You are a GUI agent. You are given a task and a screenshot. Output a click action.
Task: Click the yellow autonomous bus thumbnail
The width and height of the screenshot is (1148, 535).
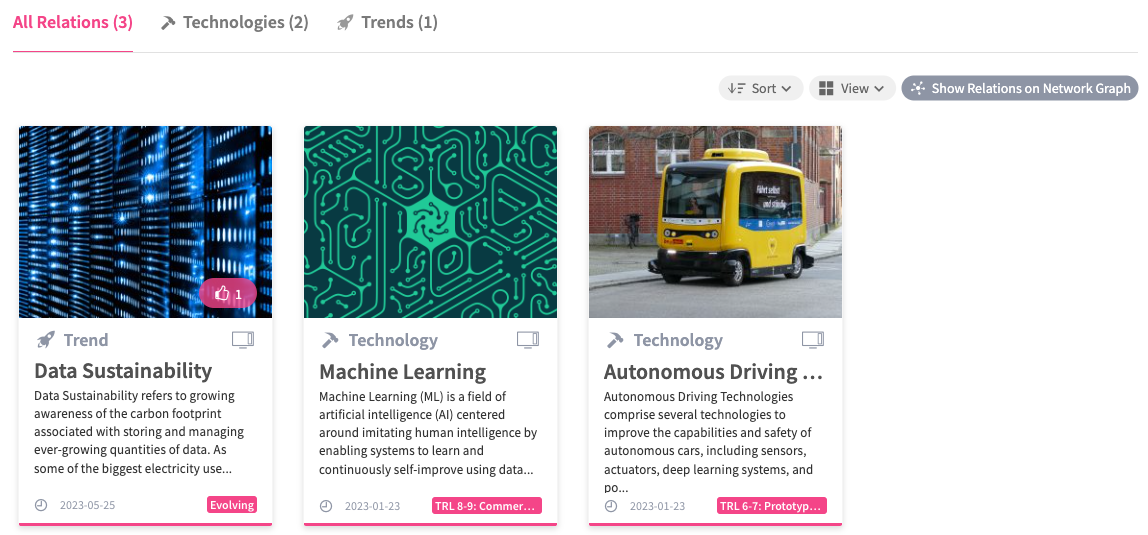[715, 221]
